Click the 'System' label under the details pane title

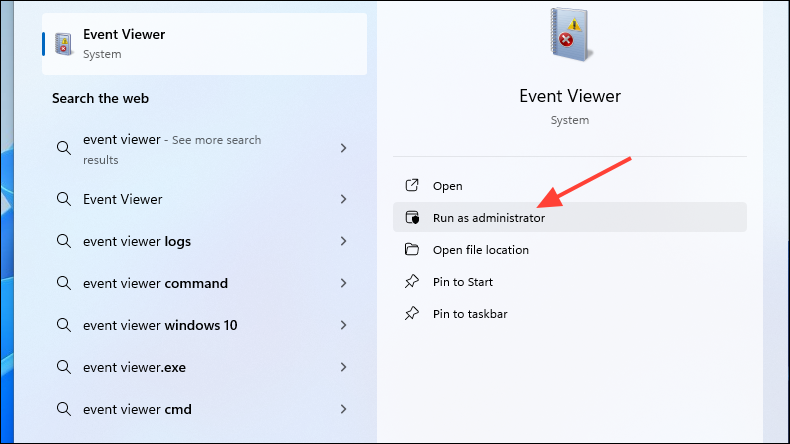click(x=570, y=120)
